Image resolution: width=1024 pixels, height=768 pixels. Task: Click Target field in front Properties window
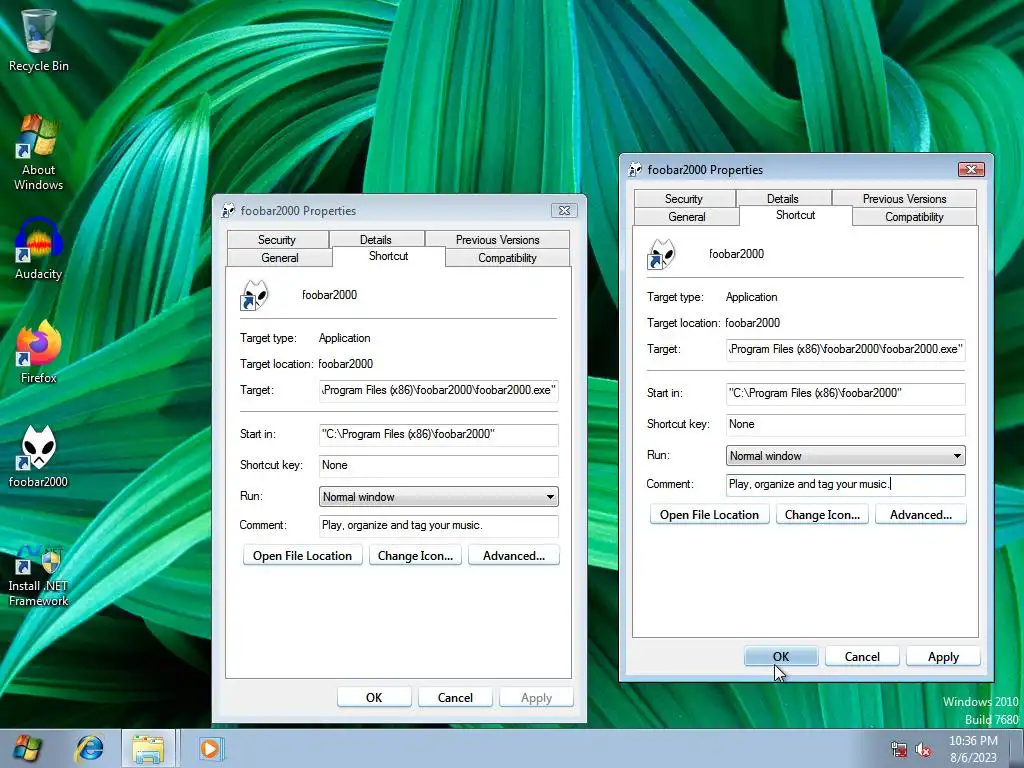click(846, 349)
